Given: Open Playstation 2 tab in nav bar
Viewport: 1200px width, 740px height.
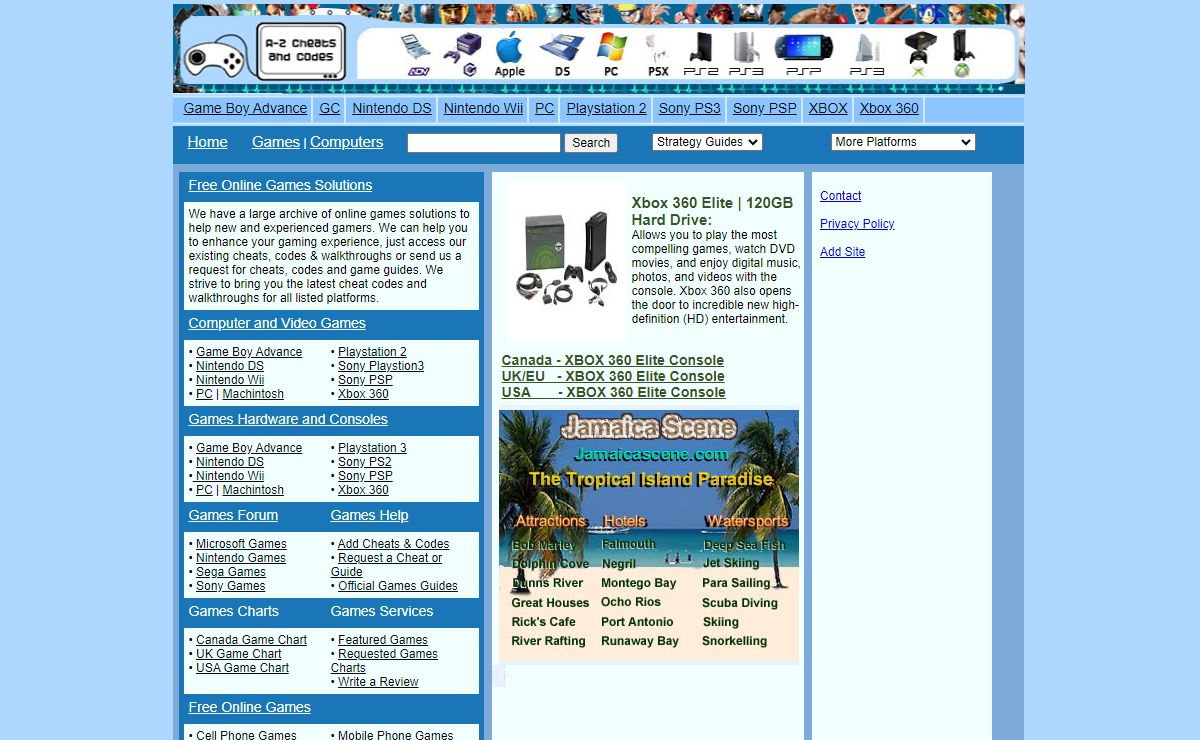Looking at the screenshot, I should (x=606, y=109).
